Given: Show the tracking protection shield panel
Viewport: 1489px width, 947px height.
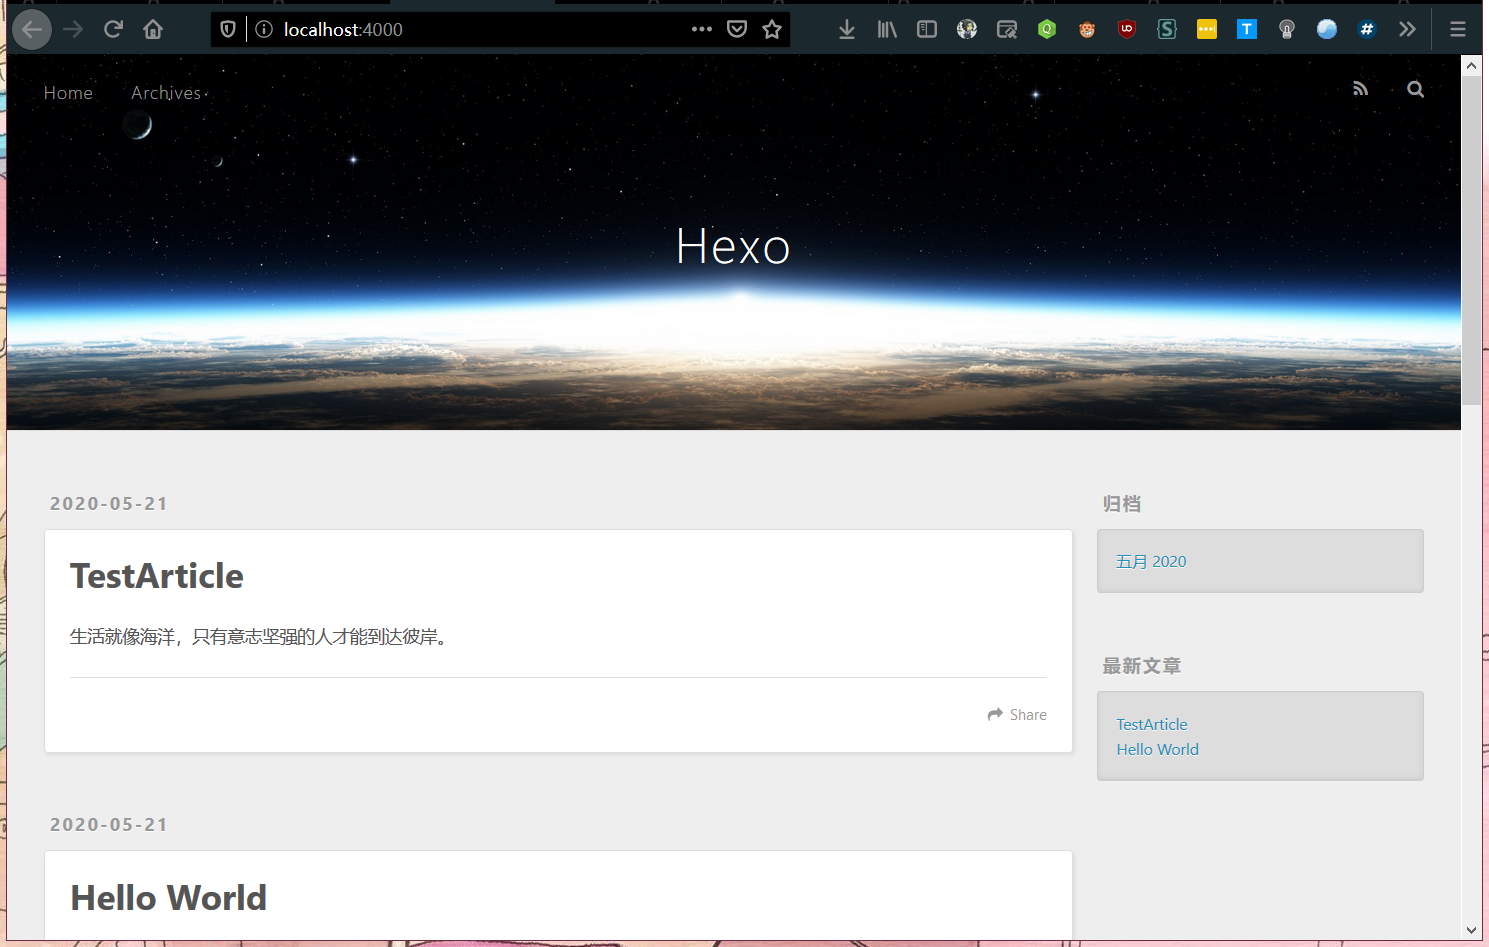Looking at the screenshot, I should point(228,29).
